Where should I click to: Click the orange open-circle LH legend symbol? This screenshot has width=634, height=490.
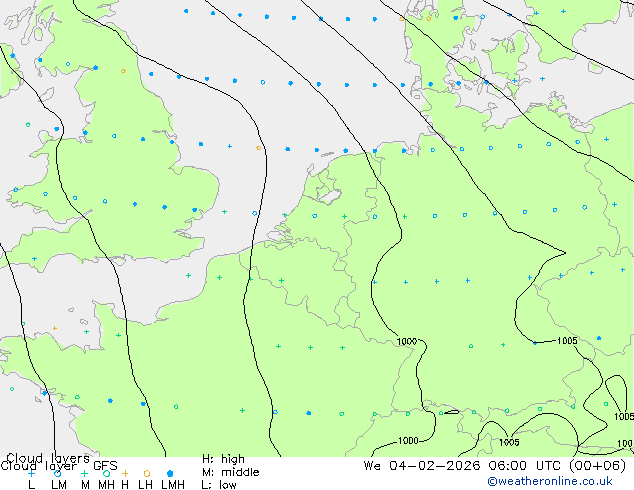(146, 473)
